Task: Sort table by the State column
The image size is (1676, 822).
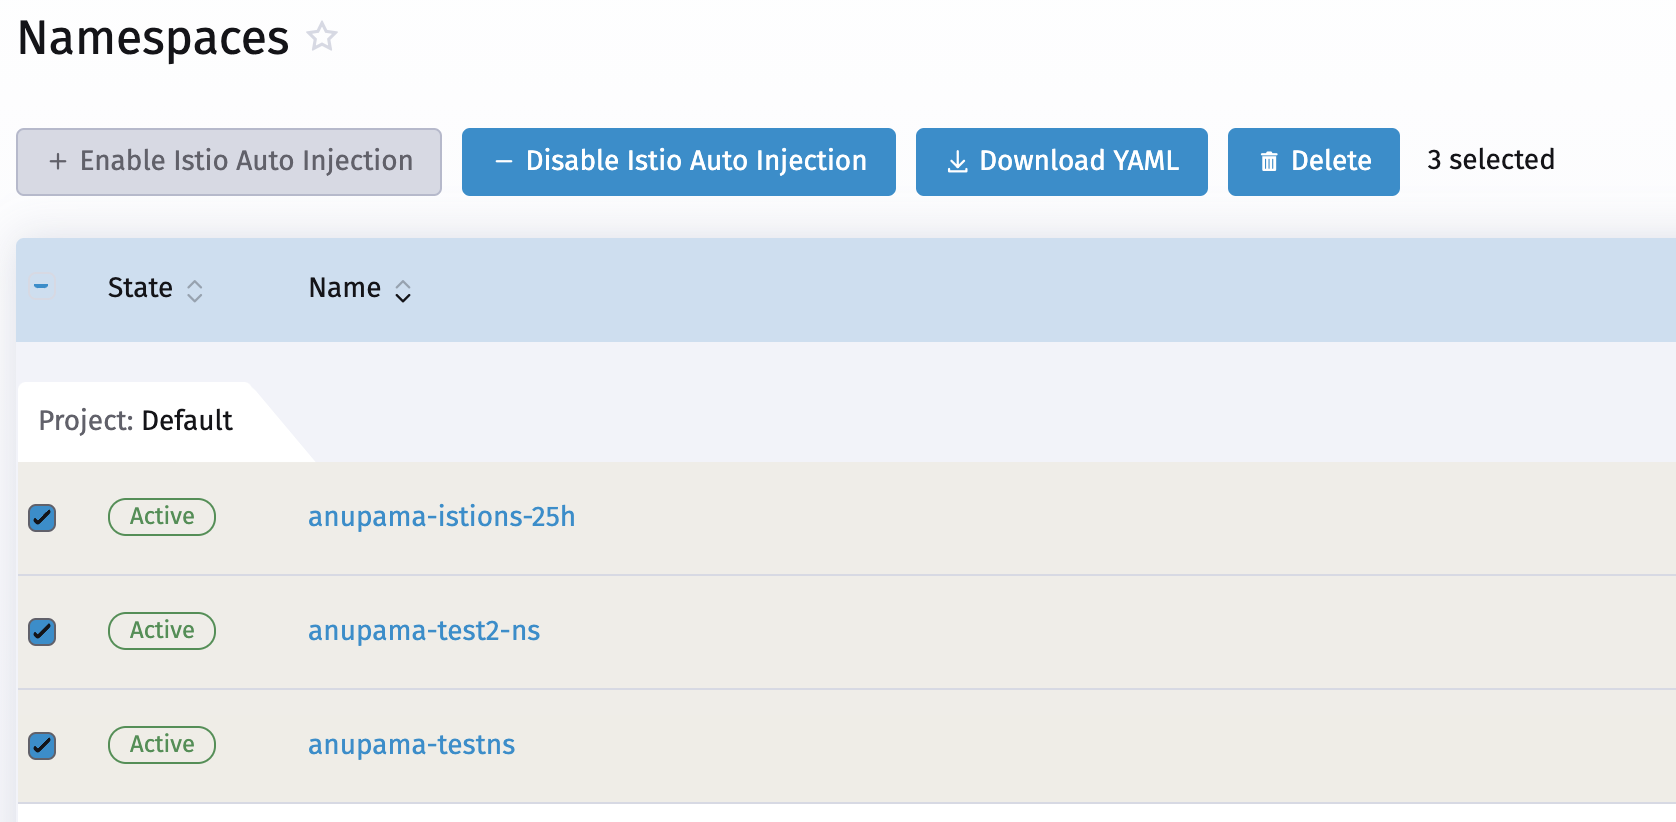Action: tap(155, 287)
